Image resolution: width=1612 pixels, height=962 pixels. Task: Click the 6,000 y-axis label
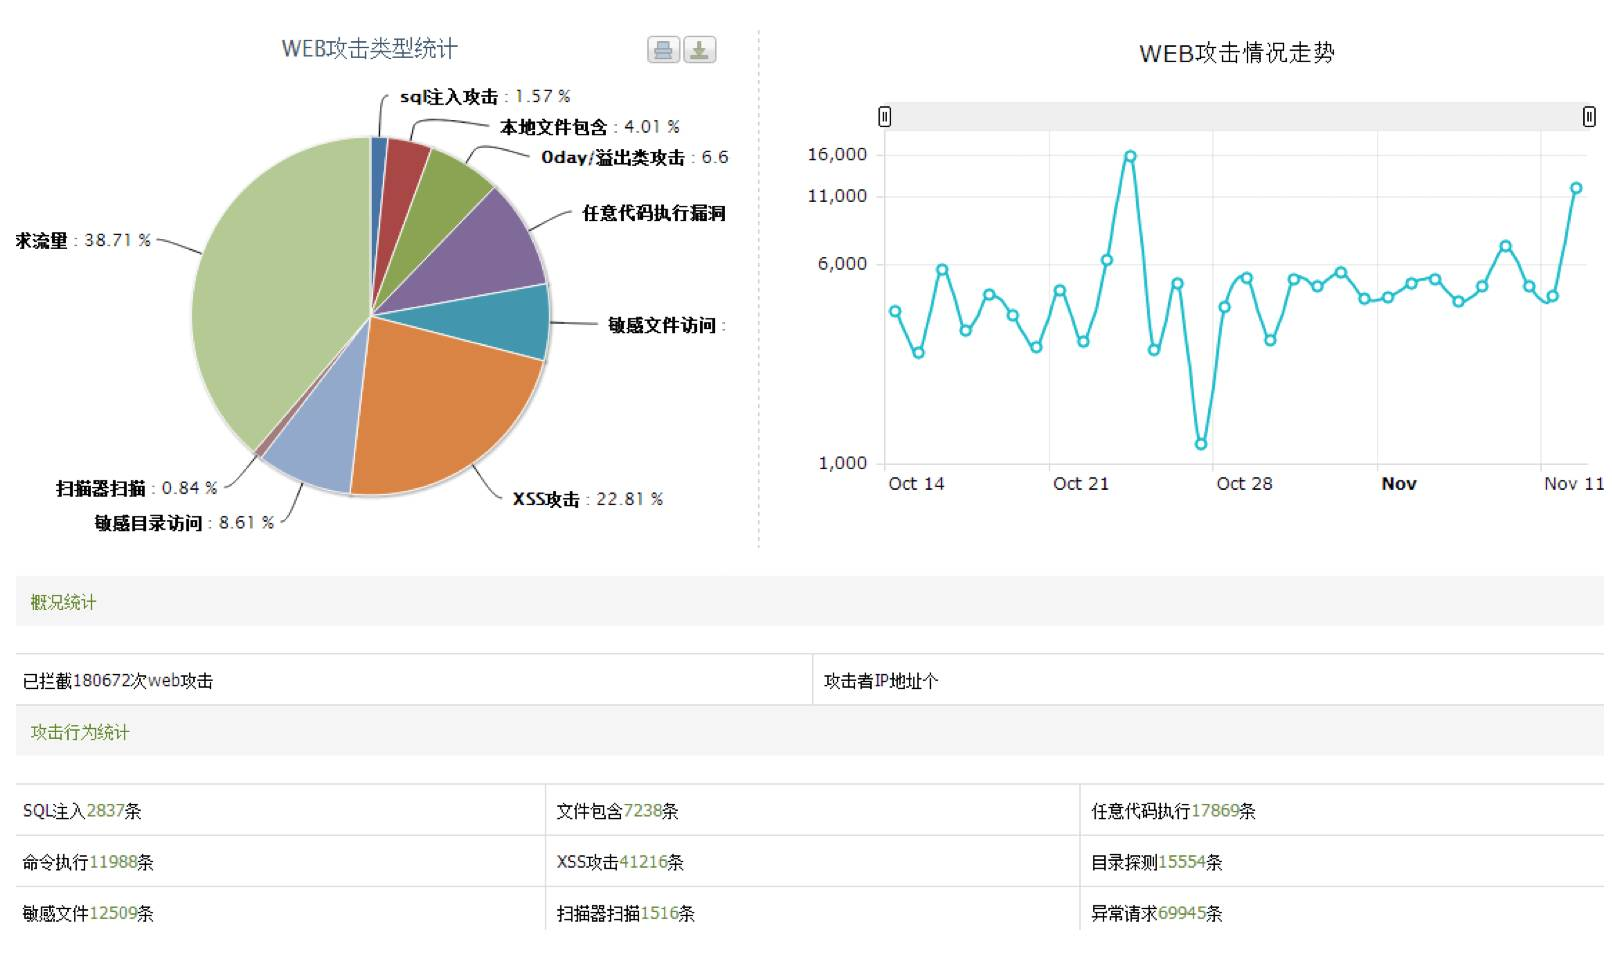842,264
